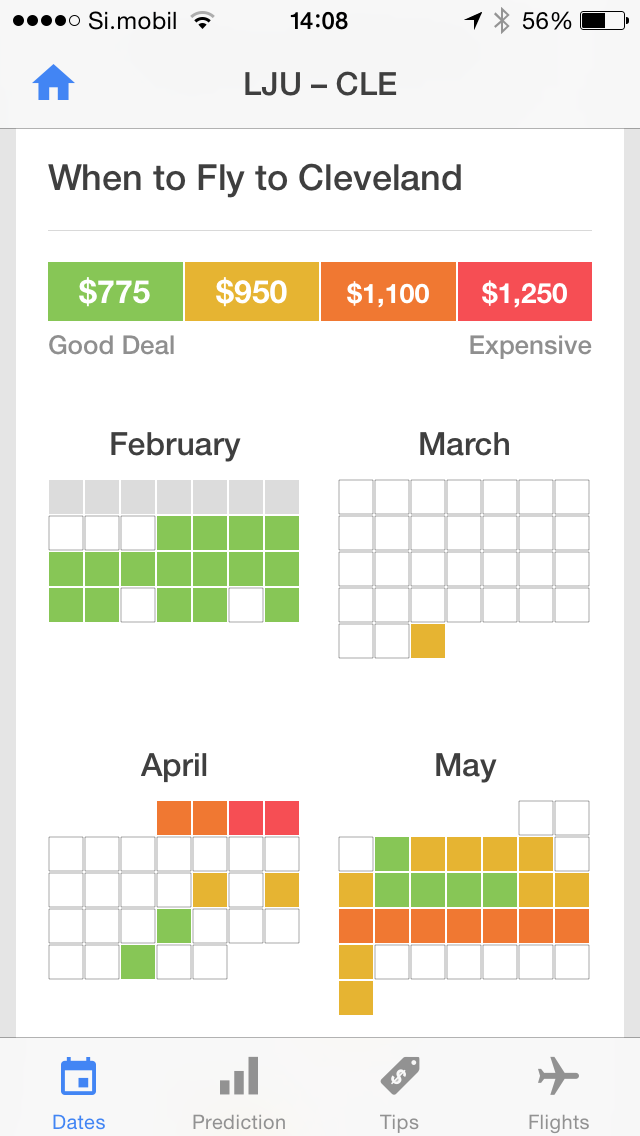Tap the yellow day in March calendar
Viewport: 640px width, 1136px height.
[428, 640]
